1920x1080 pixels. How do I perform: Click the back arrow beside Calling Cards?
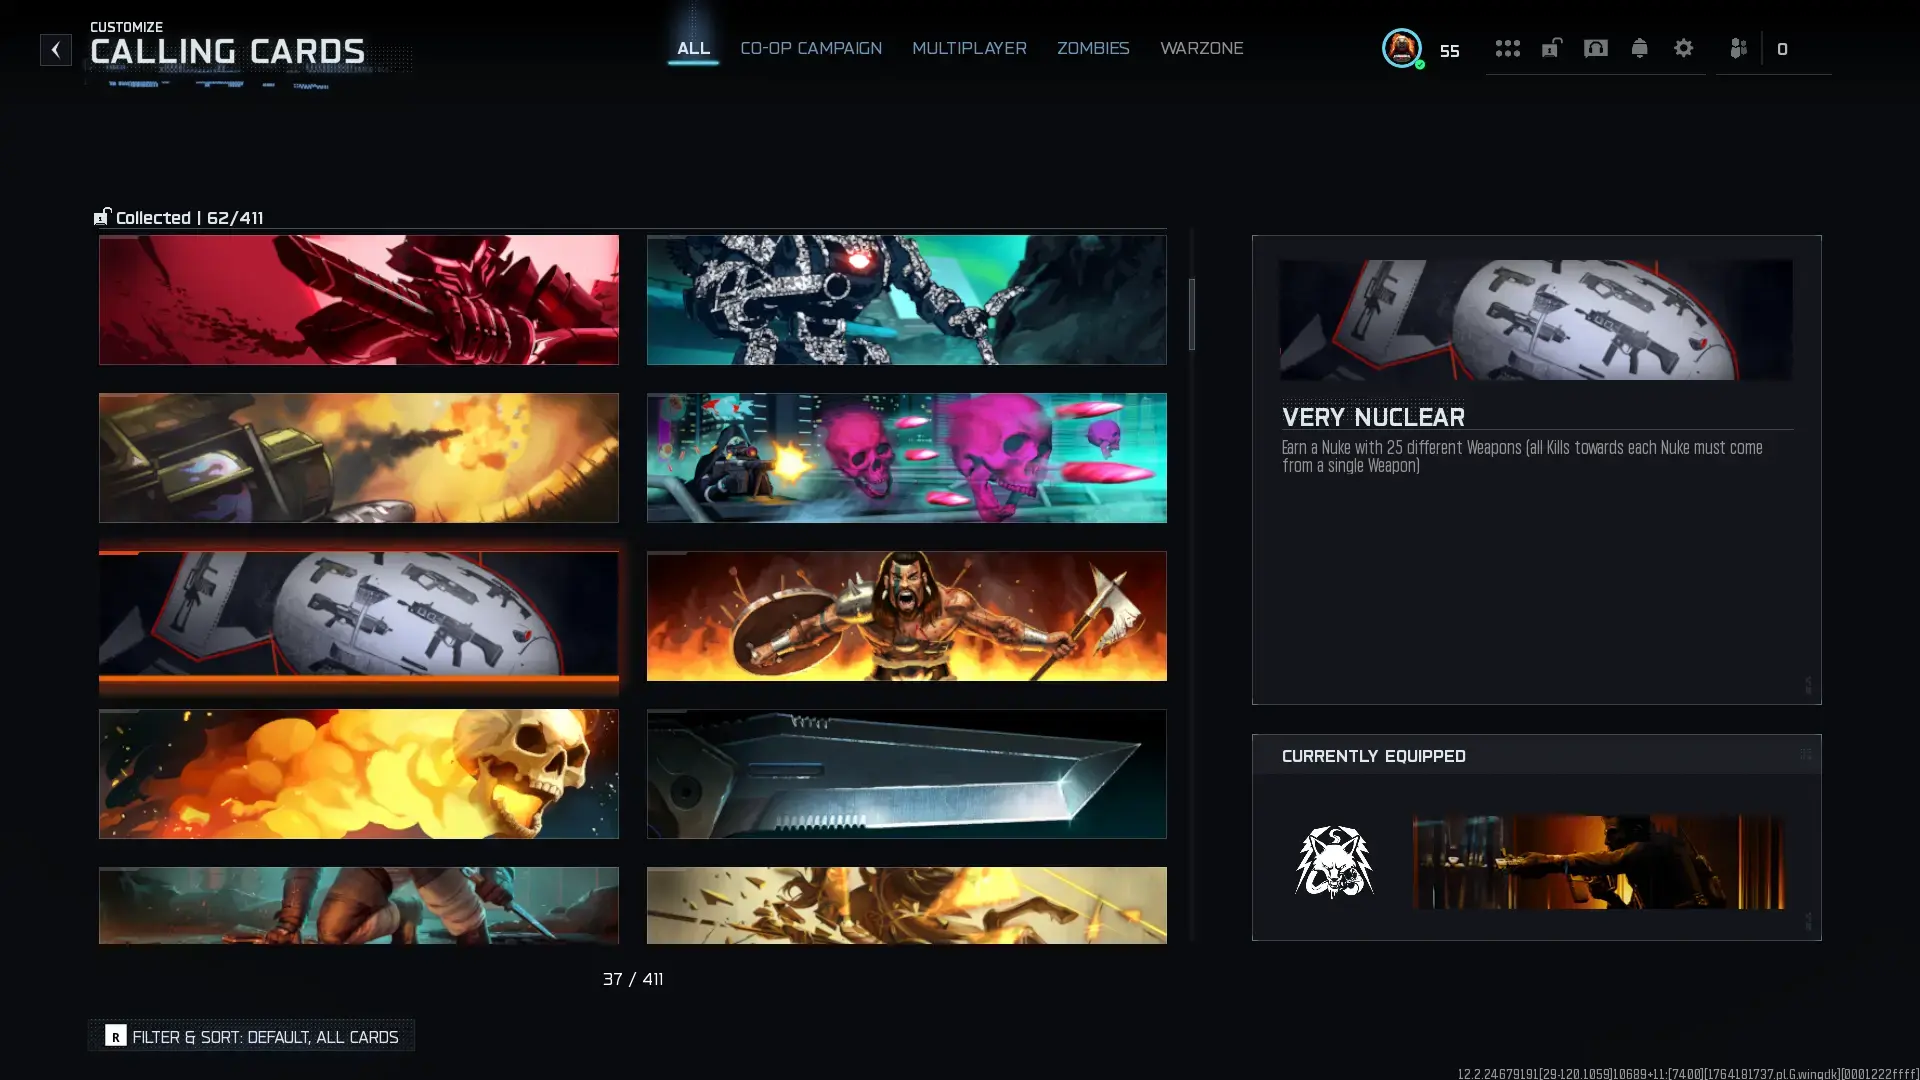56,50
